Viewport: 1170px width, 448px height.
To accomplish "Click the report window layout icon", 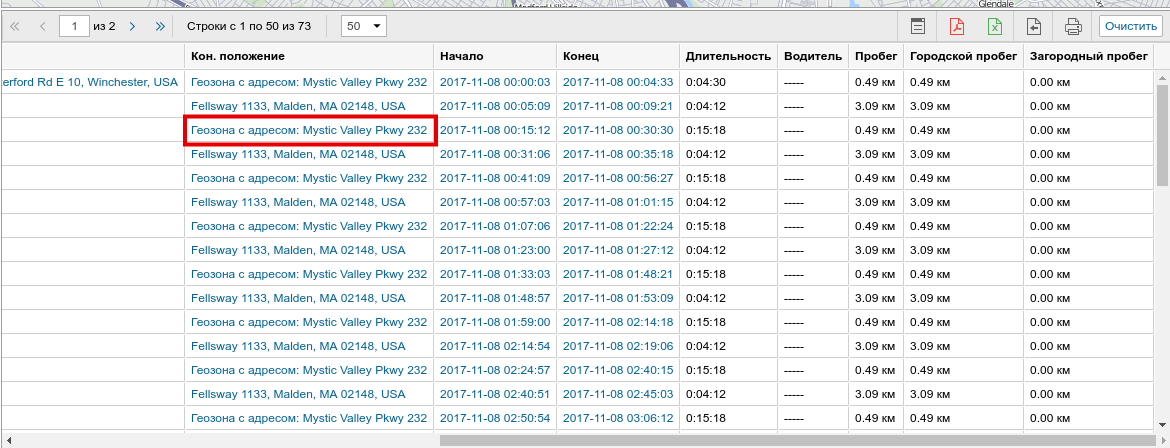I will pyautogui.click(x=917, y=26).
